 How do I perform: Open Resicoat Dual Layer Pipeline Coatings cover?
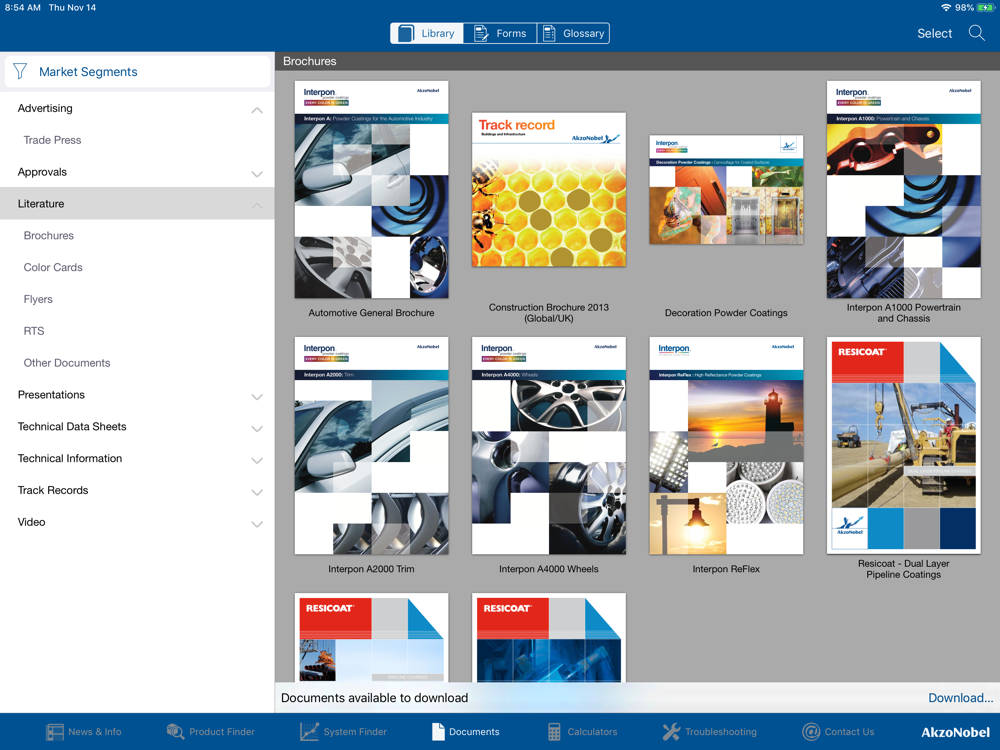[903, 446]
